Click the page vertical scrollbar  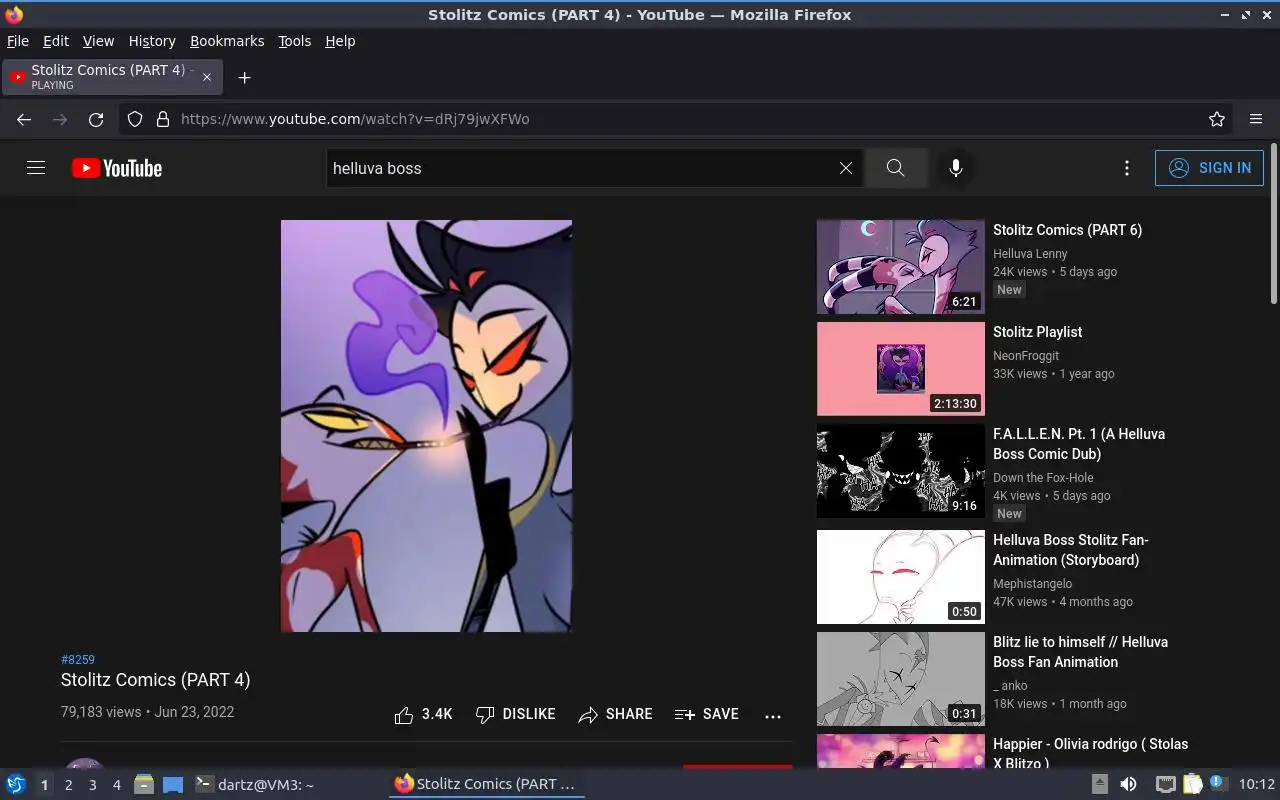[1273, 224]
